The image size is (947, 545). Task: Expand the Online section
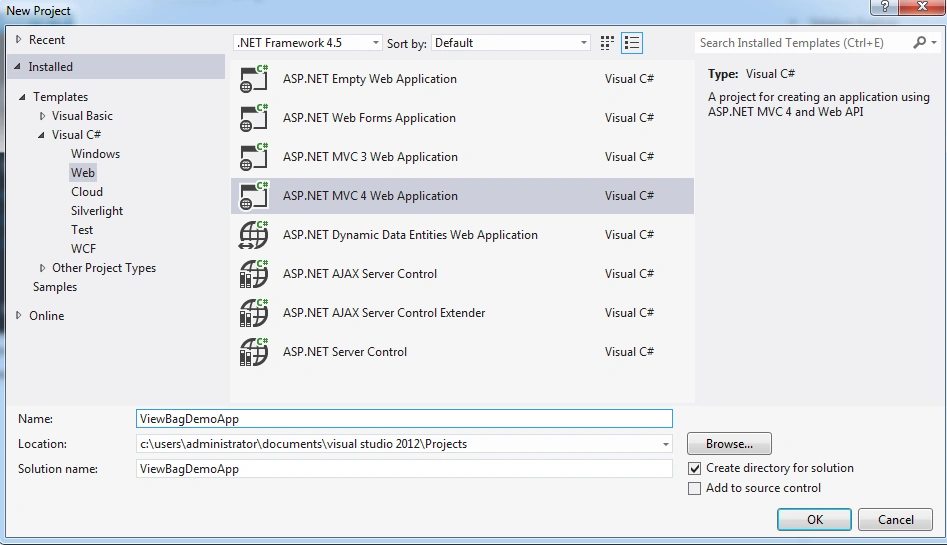pyautogui.click(x=19, y=315)
